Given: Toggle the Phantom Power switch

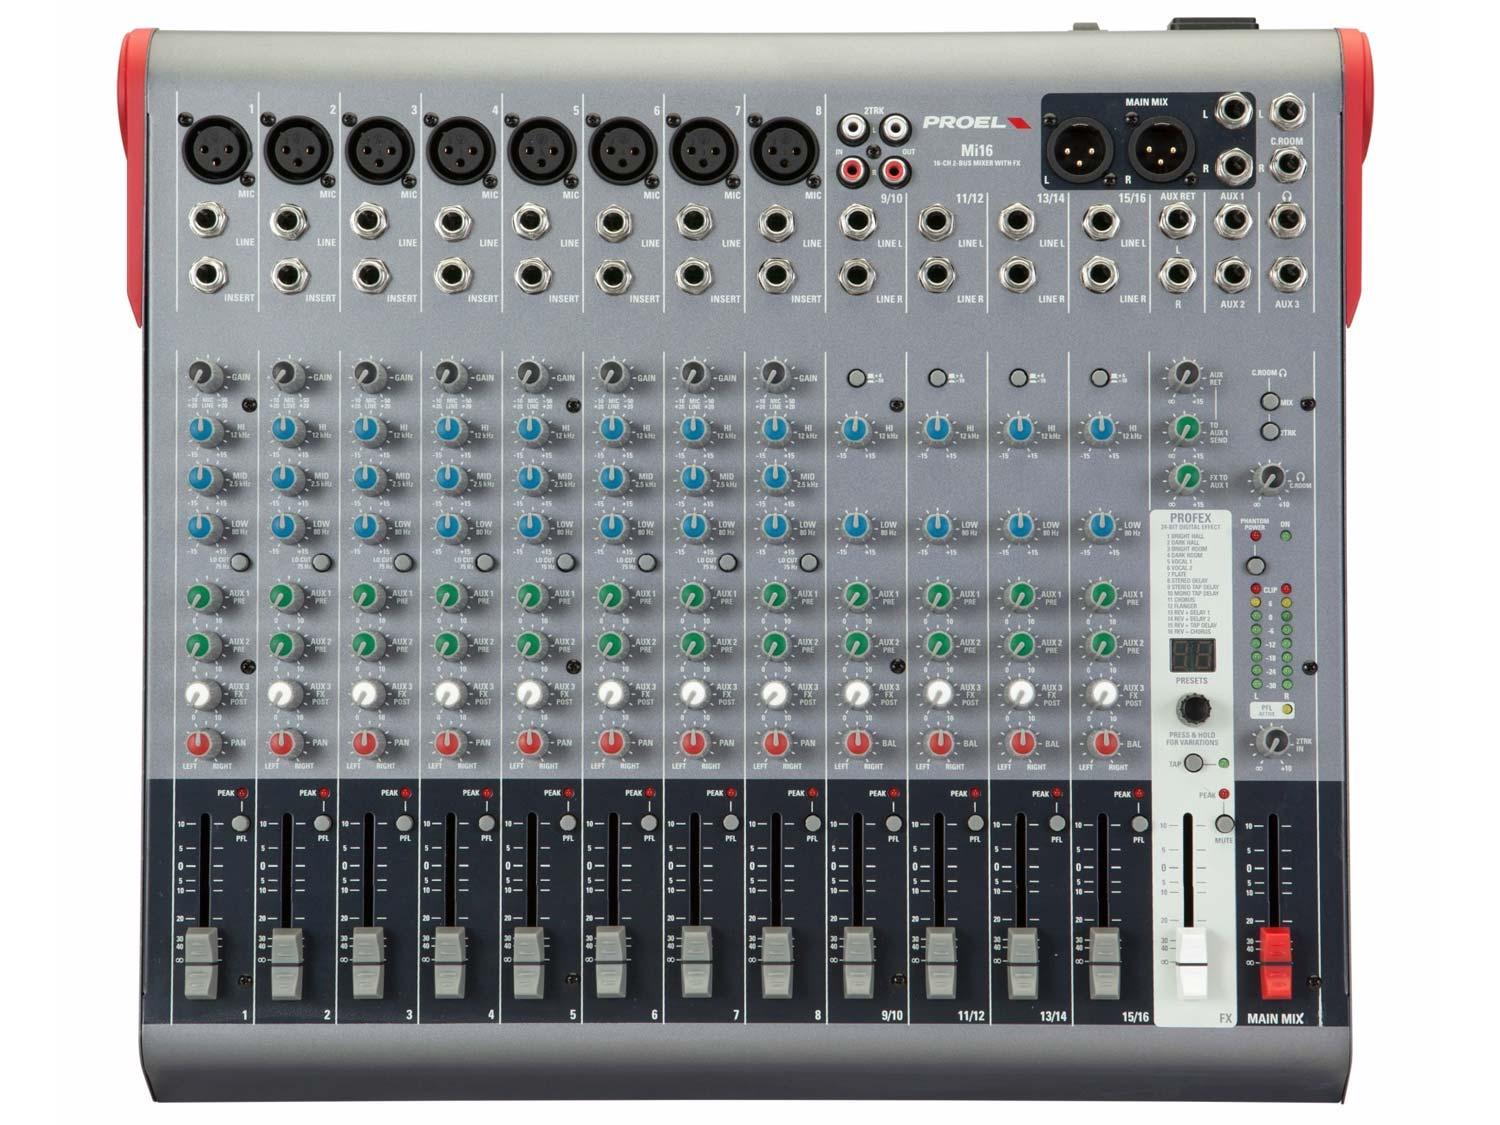Looking at the screenshot, I should (1255, 566).
